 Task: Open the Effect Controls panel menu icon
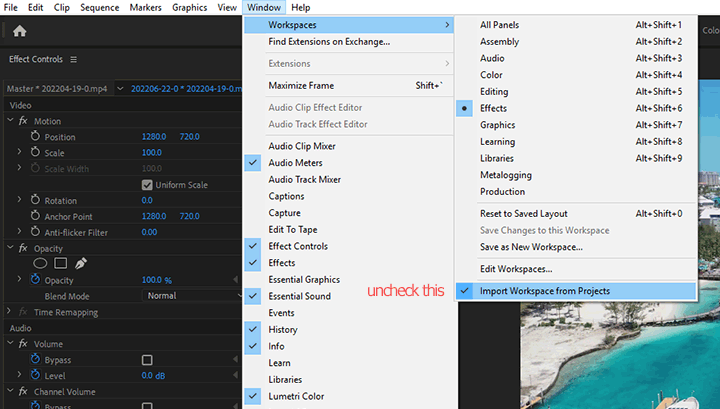[x=73, y=59]
